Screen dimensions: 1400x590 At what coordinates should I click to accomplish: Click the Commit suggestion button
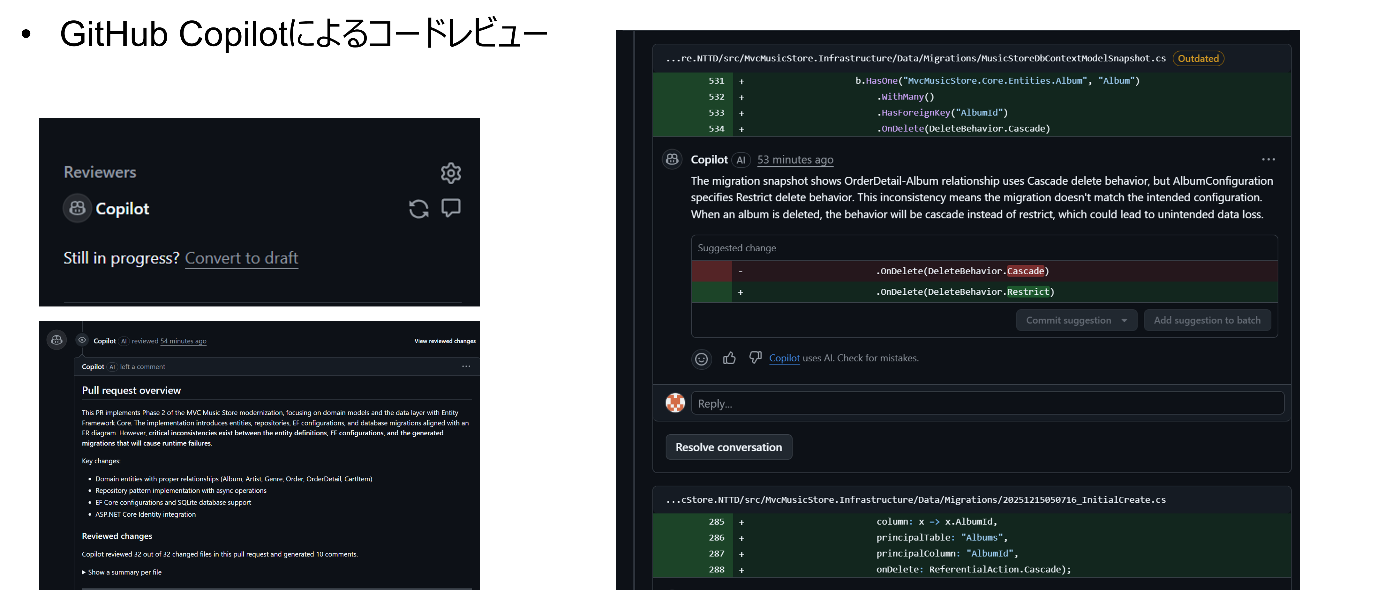(1068, 320)
